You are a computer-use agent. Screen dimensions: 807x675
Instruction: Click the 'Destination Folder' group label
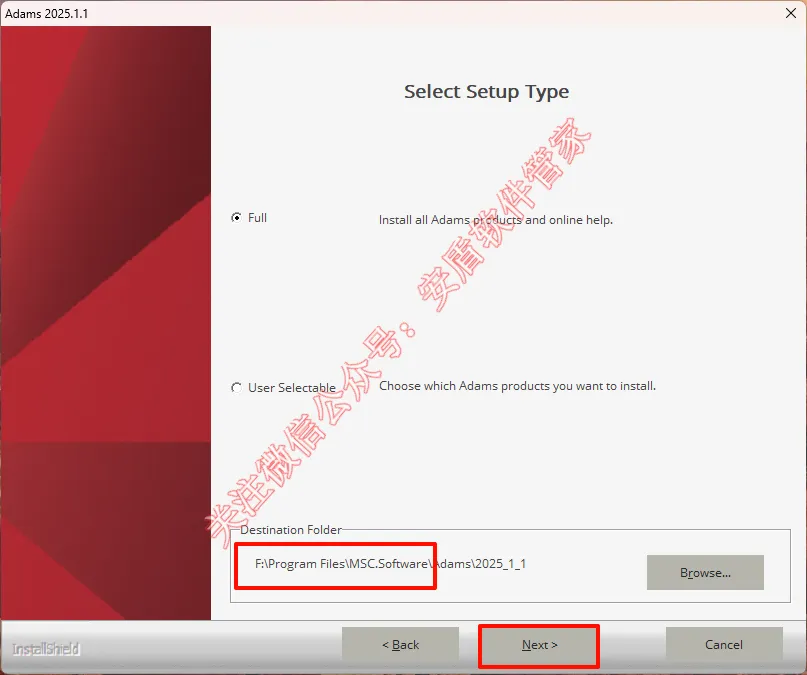tap(290, 529)
